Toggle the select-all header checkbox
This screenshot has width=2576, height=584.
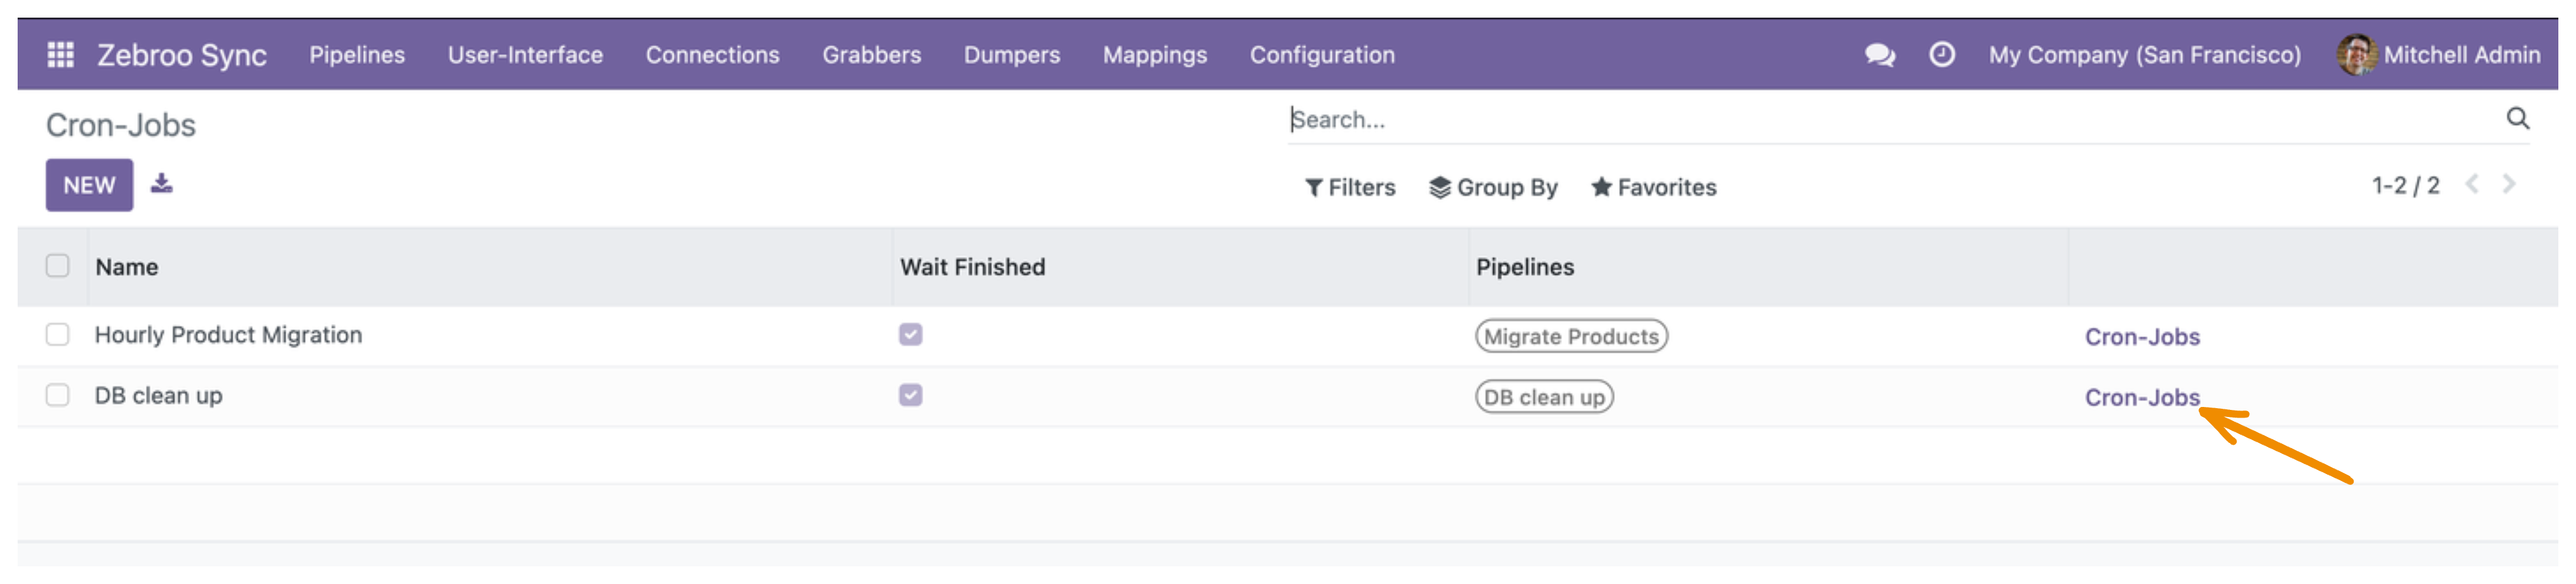[x=57, y=265]
